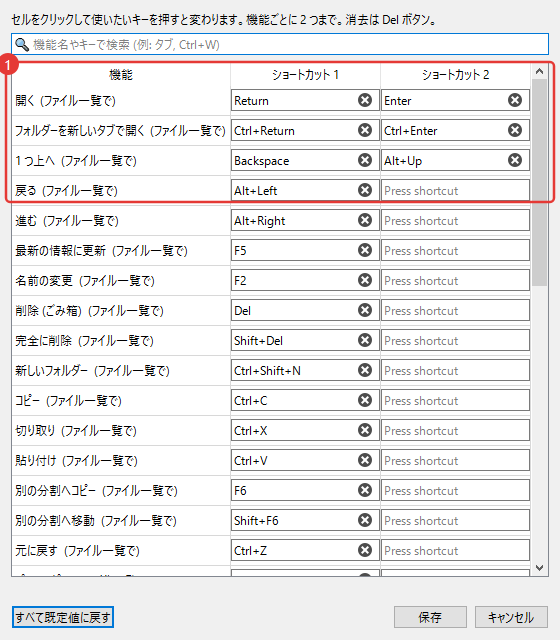The height and width of the screenshot is (640, 560).
Task: Select the Backspace shortcut cell
Action: pyautogui.click(x=305, y=160)
